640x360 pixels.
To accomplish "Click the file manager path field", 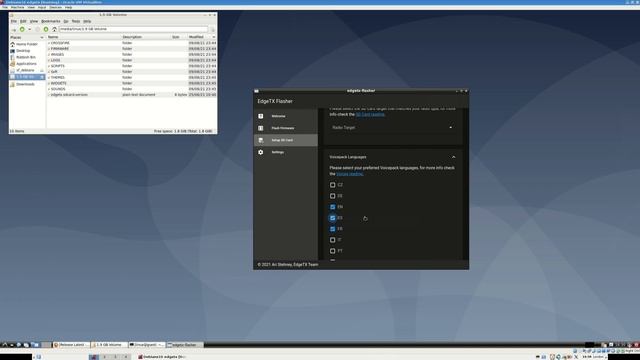I will (133, 29).
